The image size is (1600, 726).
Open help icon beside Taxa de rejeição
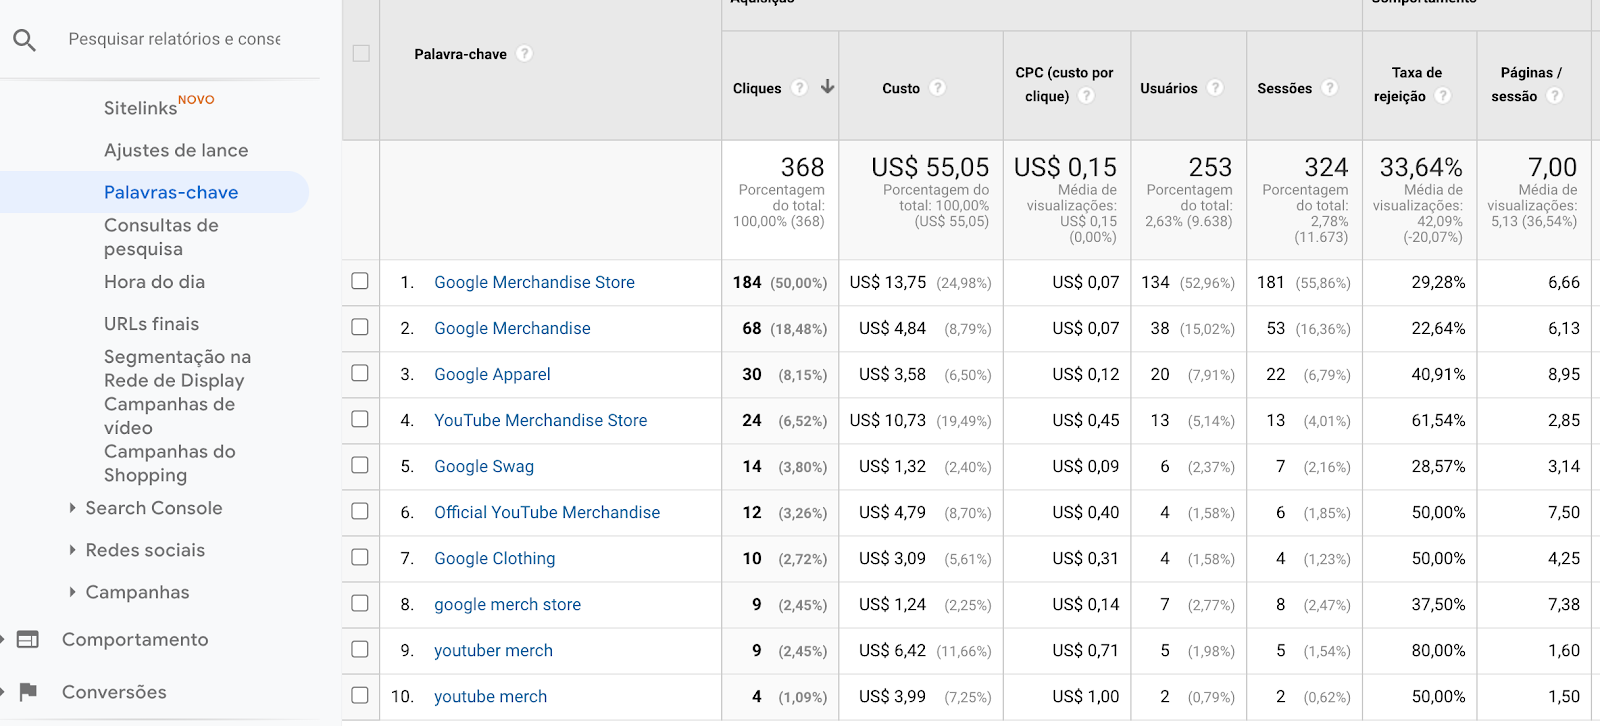tap(1442, 96)
